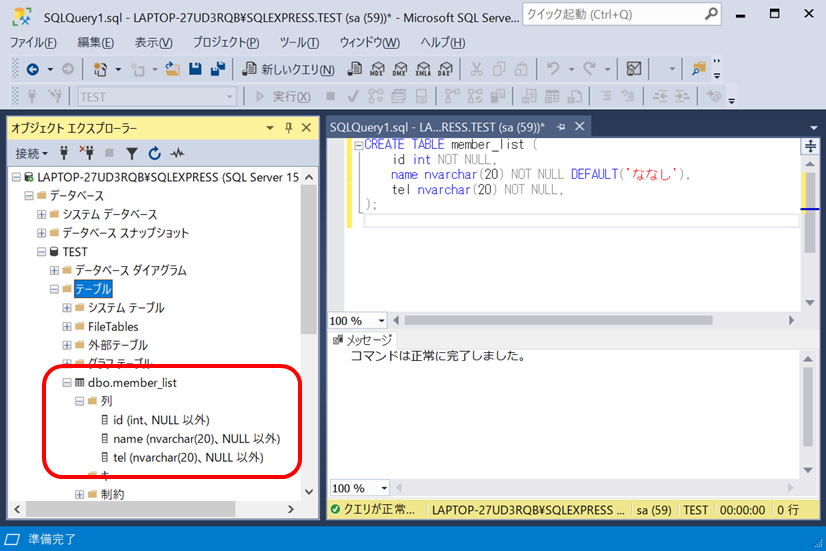Click the MDX query icon
826x551 pixels.
[x=377, y=69]
